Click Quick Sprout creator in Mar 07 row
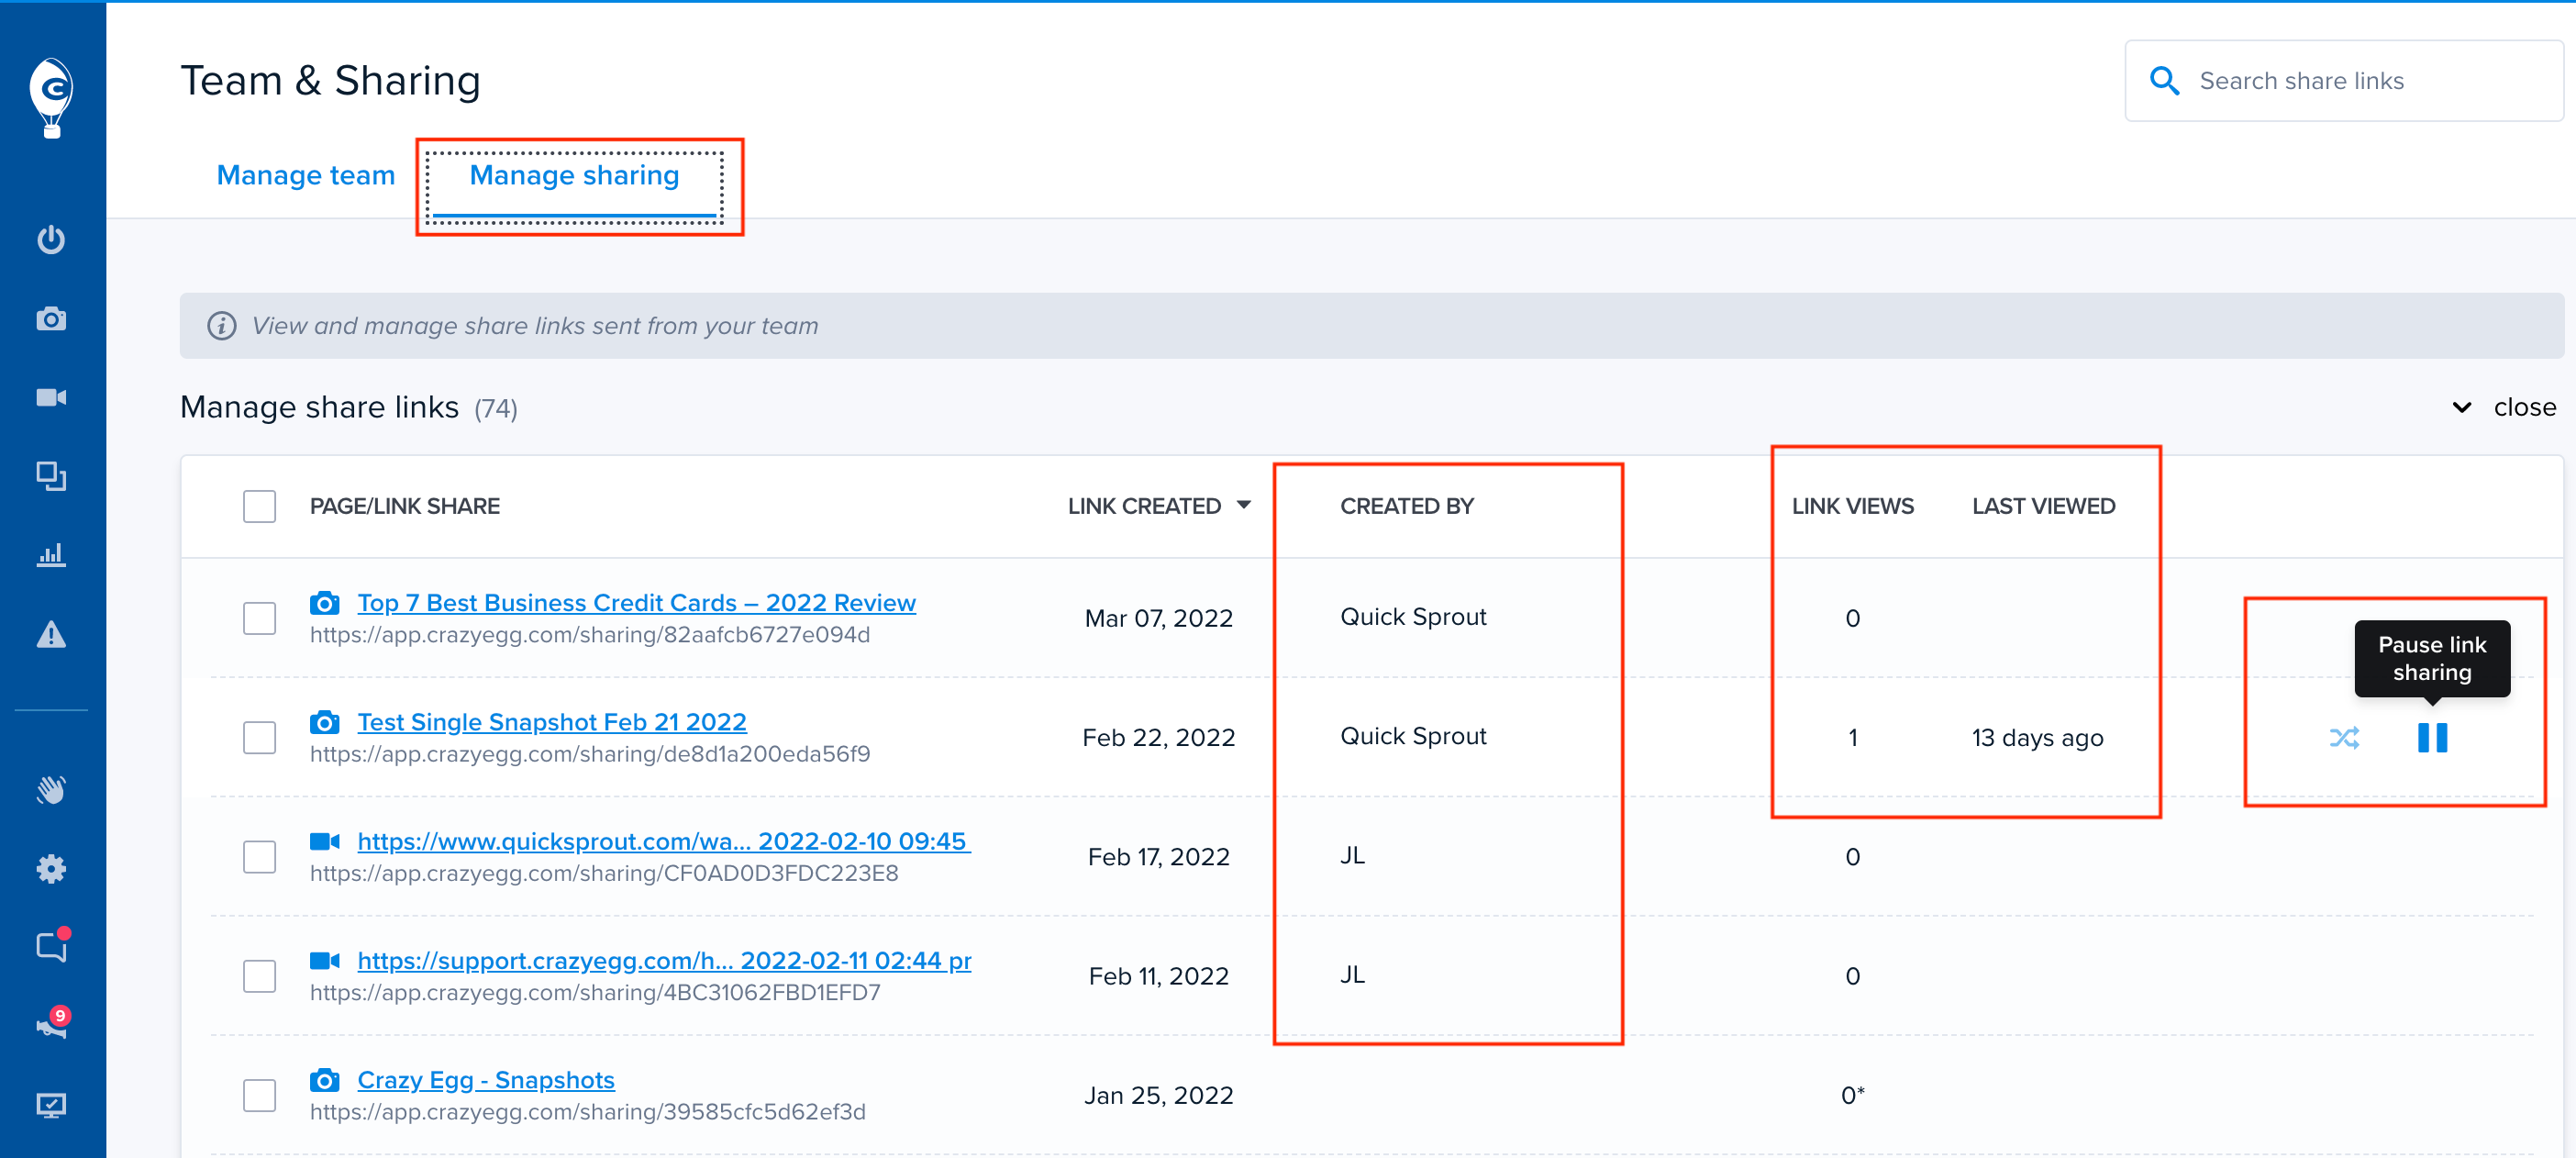The width and height of the screenshot is (2576, 1158). [1413, 617]
